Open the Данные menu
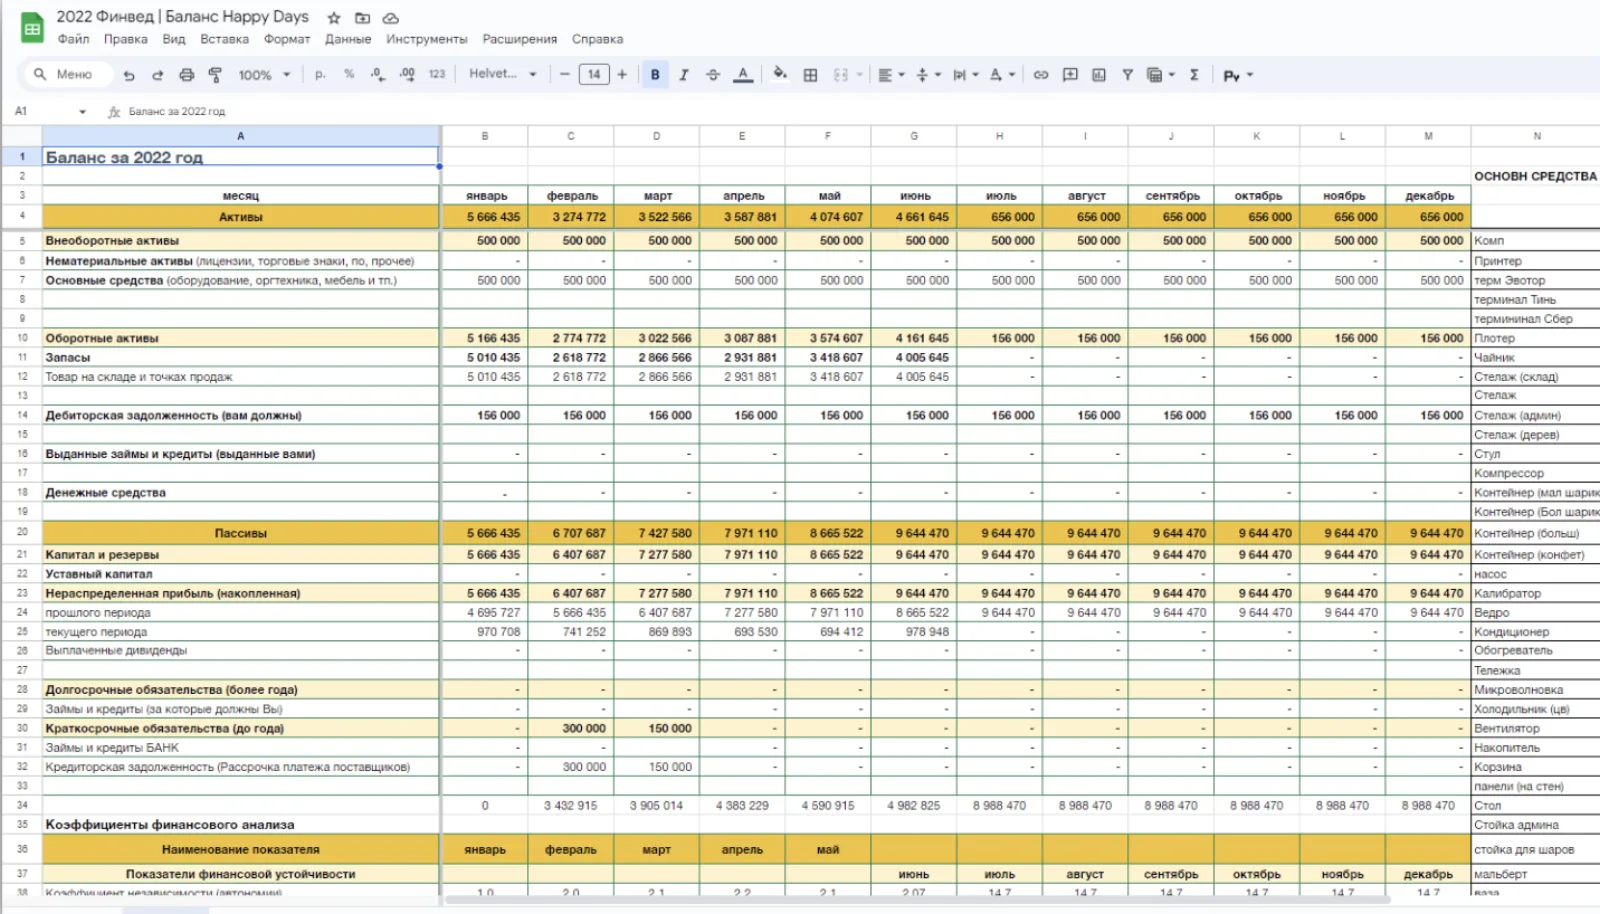The height and width of the screenshot is (914, 1600). click(348, 39)
